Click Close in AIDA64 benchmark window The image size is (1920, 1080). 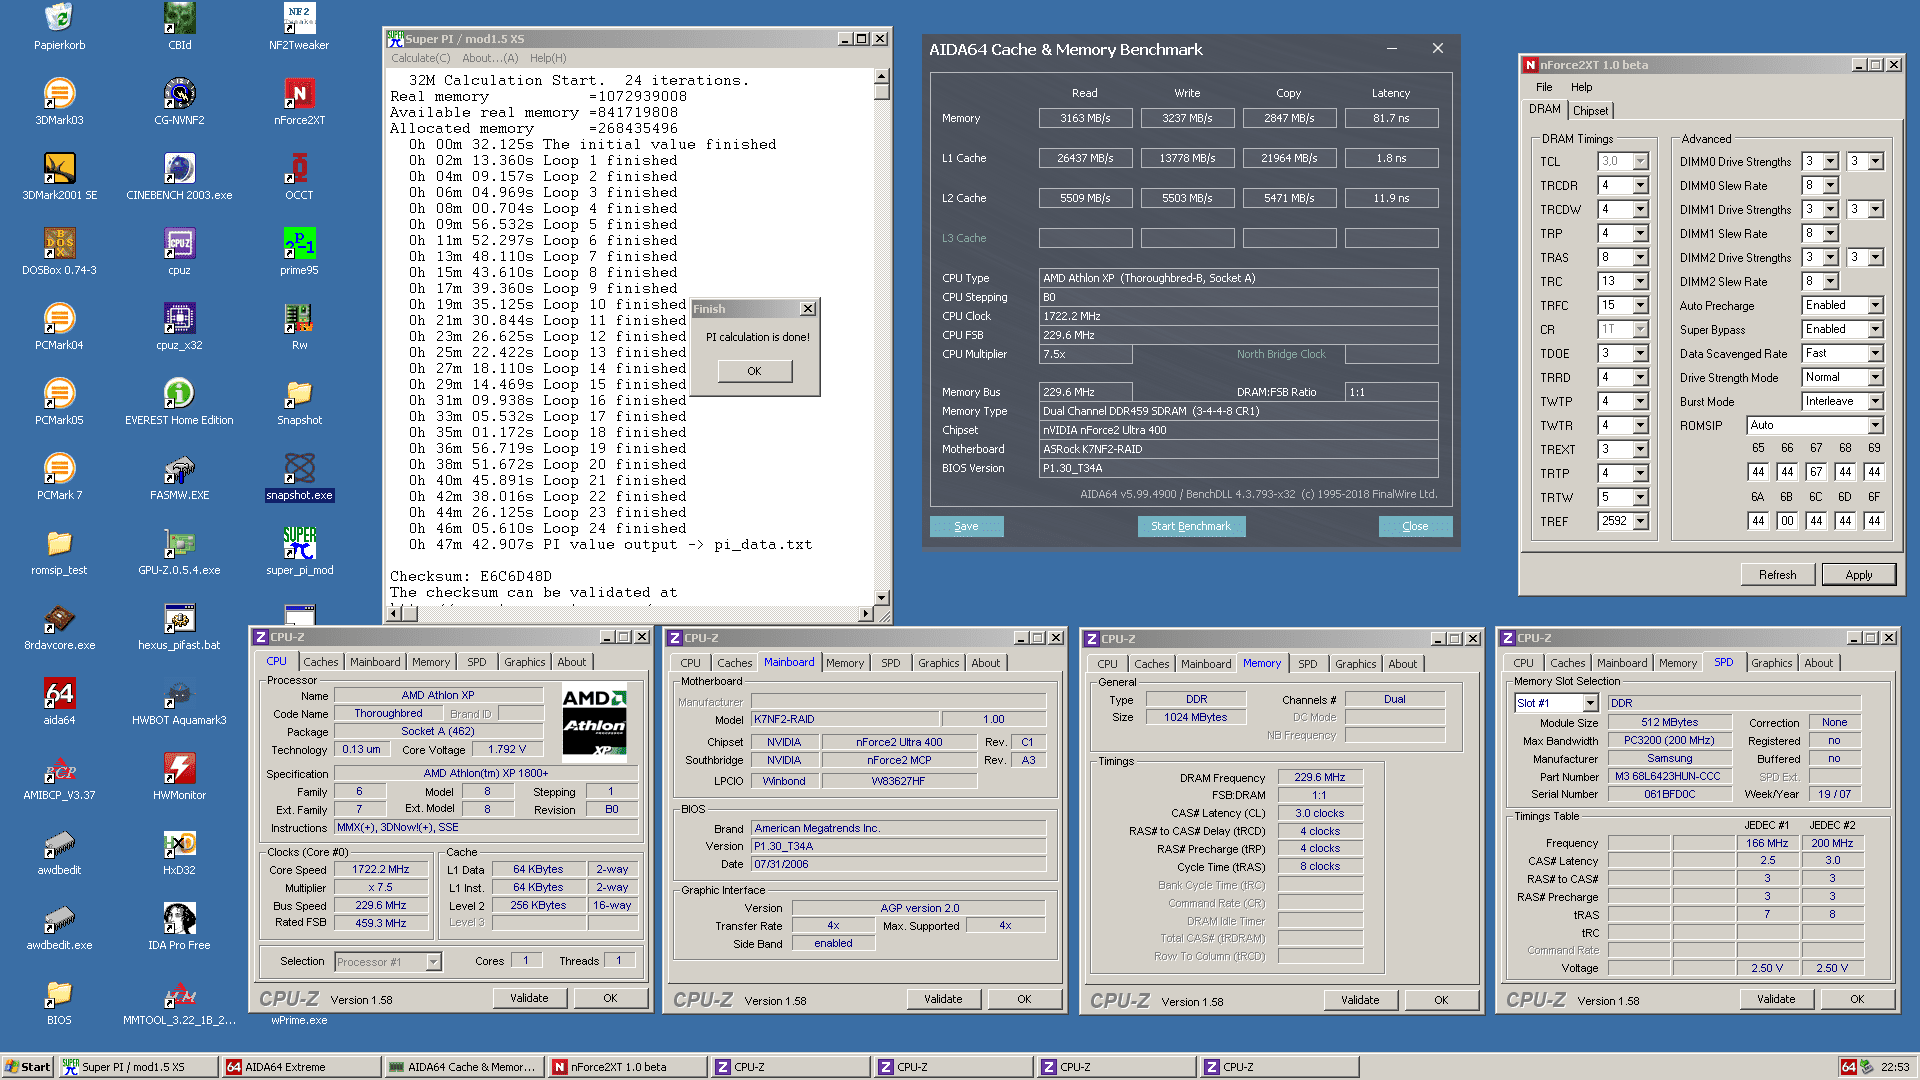tap(1415, 526)
